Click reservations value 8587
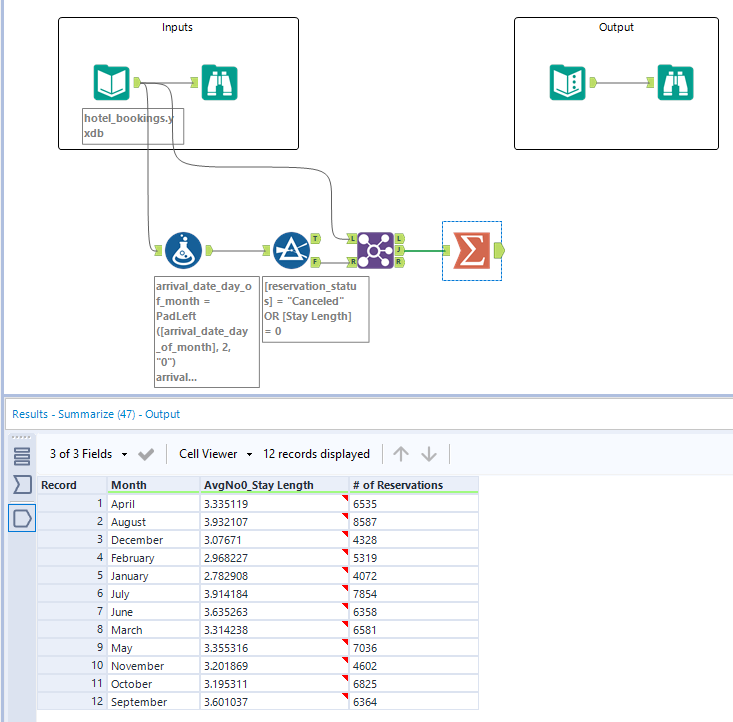 [x=414, y=522]
